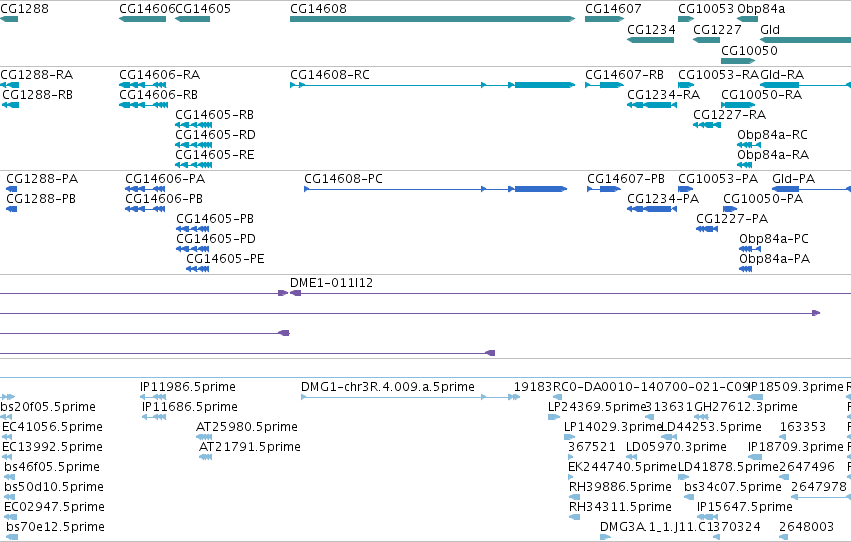Screen dimensions: 851x542
Task: Click the LD05970.3prime EST label
Action: pos(676,448)
